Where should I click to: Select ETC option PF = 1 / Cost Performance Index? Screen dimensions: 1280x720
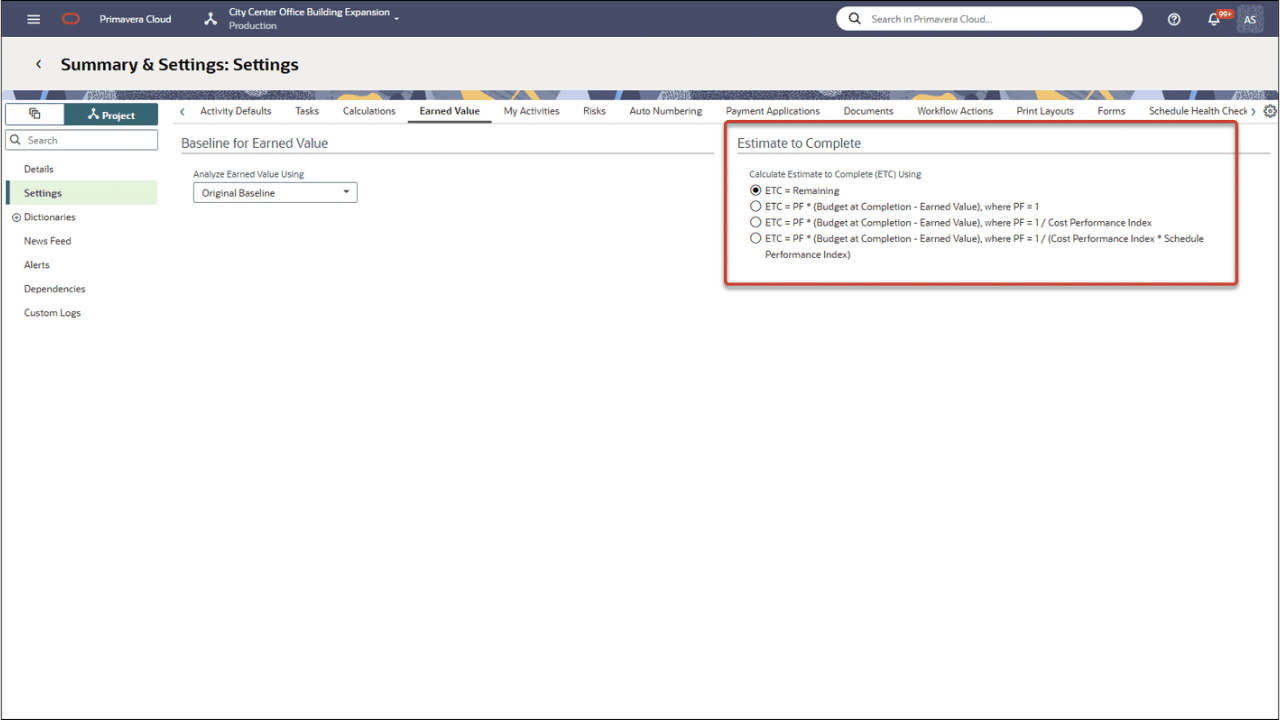click(x=756, y=222)
